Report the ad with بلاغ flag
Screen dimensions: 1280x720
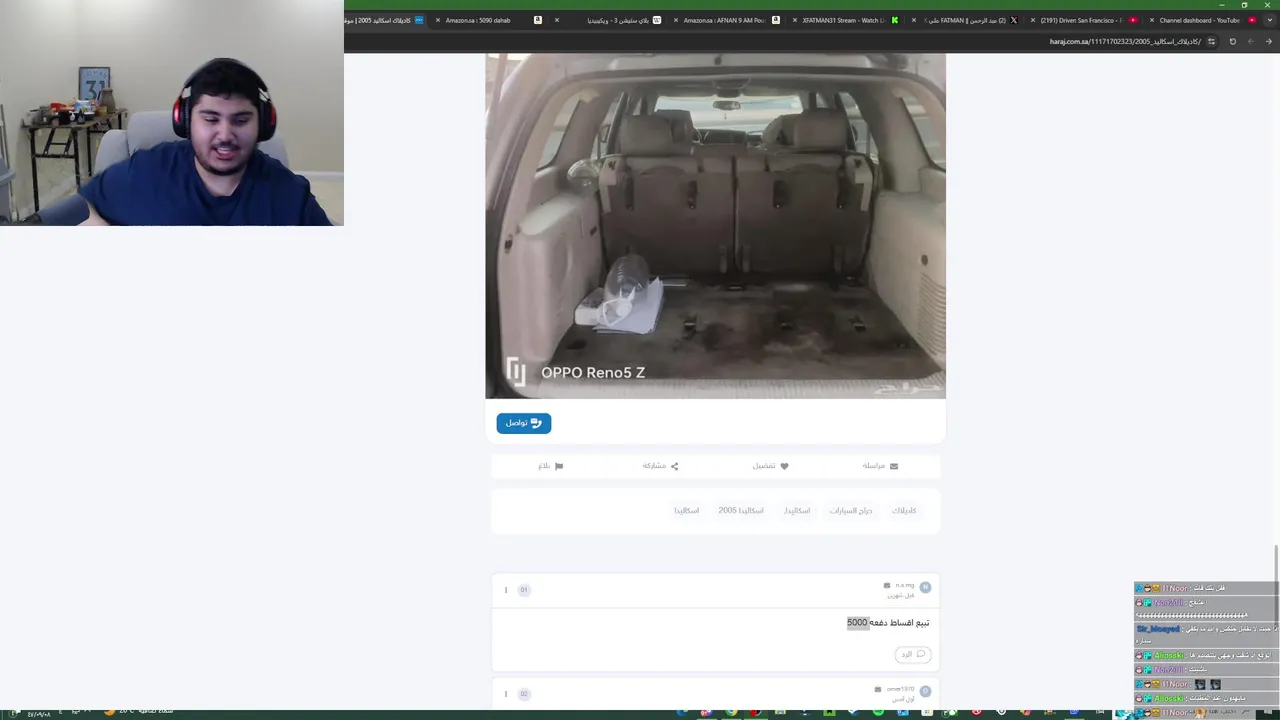click(x=551, y=466)
